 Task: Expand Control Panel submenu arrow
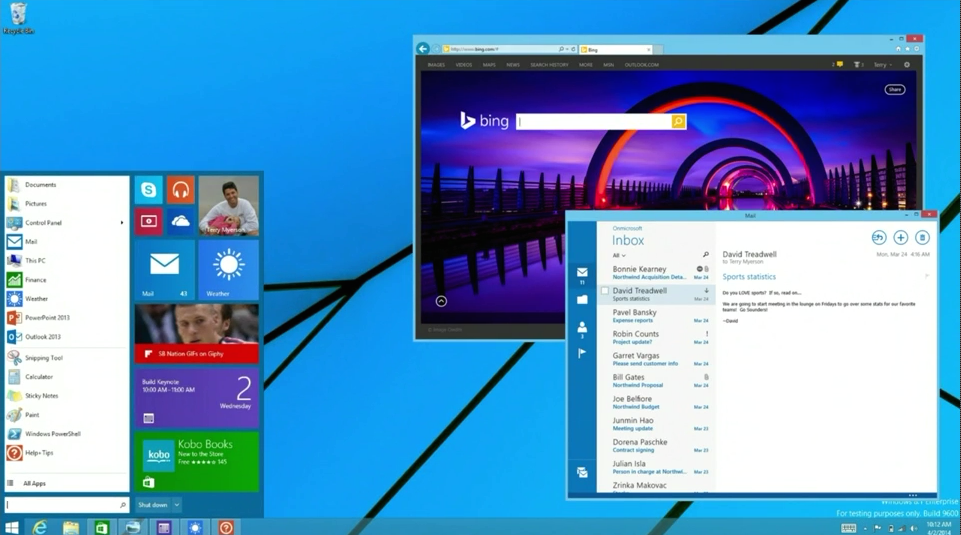tap(121, 222)
